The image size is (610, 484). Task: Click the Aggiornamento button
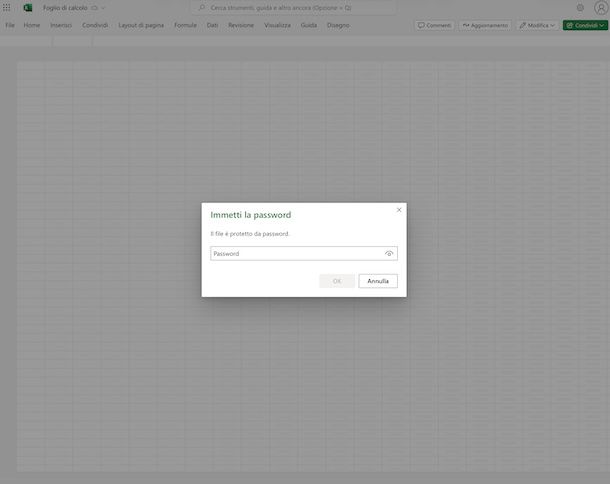pos(485,25)
